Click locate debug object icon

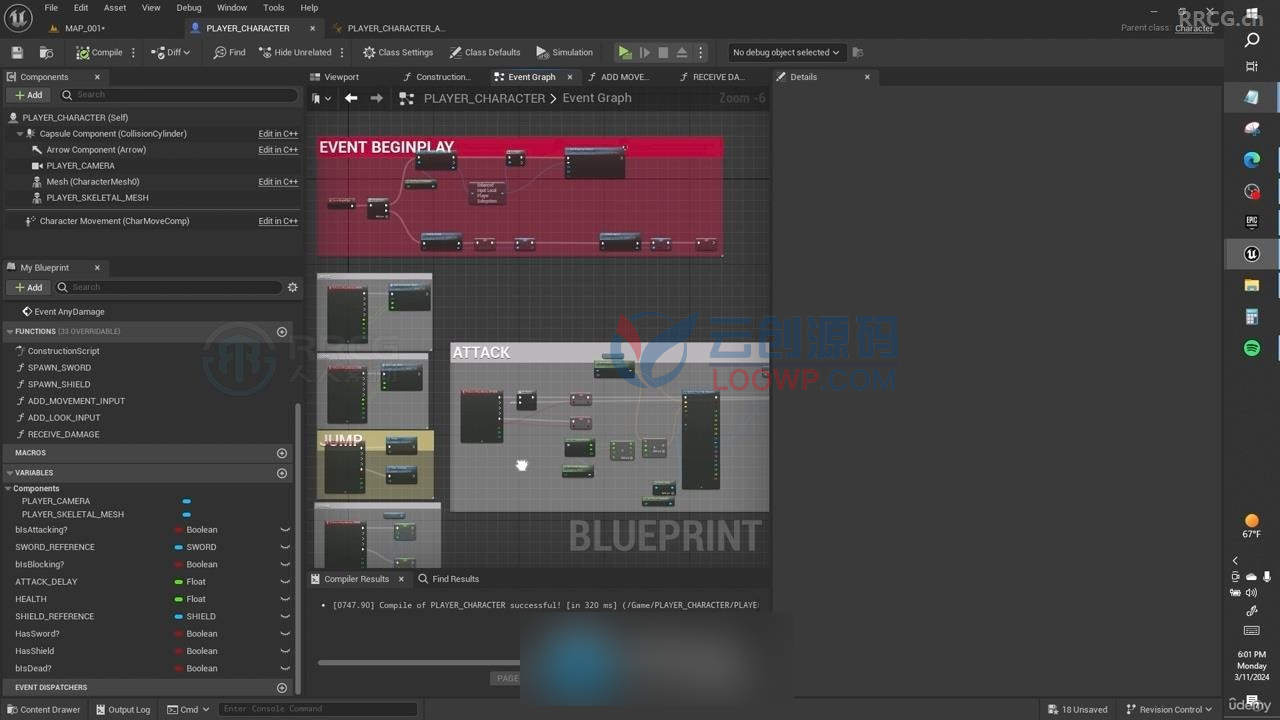coord(857,52)
